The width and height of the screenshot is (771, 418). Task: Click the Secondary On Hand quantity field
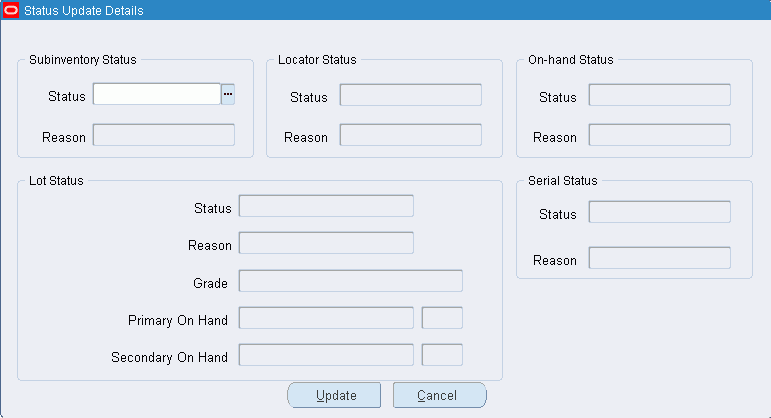tap(326, 355)
